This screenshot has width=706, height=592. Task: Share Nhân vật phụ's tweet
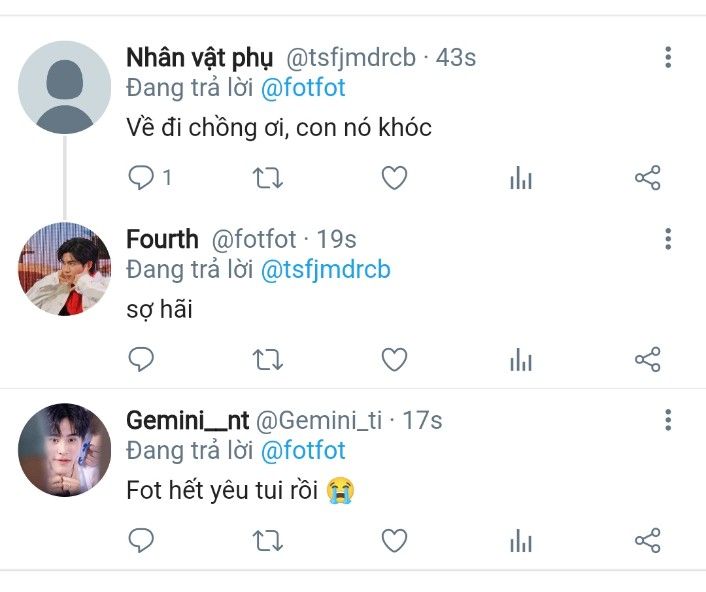[x=647, y=177]
